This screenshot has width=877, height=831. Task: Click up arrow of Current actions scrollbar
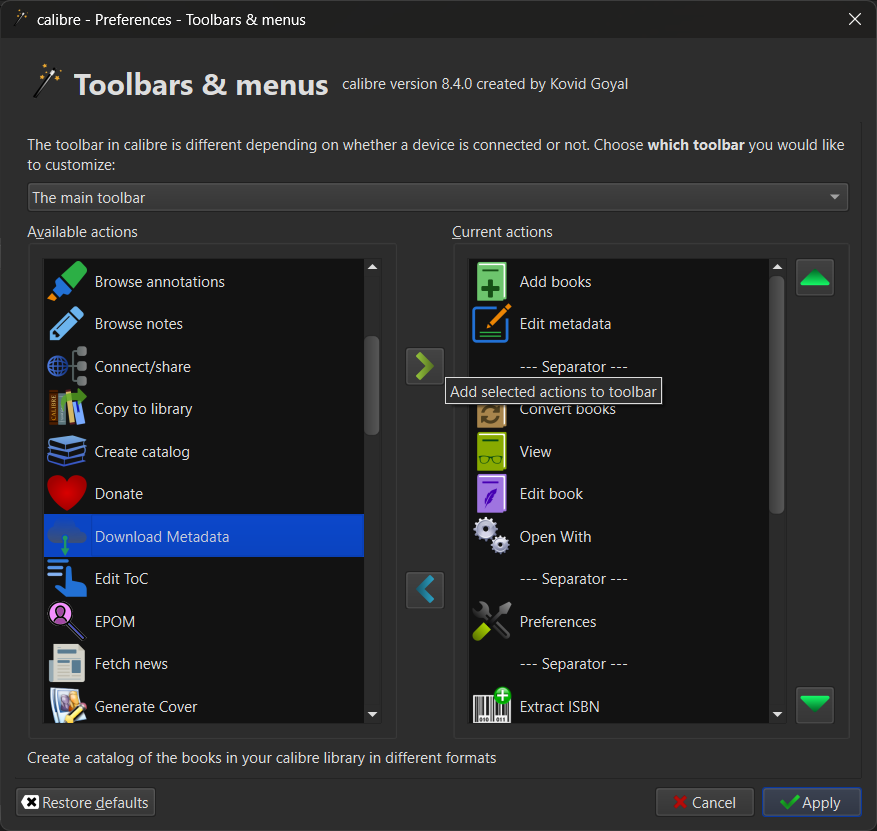click(x=777, y=267)
